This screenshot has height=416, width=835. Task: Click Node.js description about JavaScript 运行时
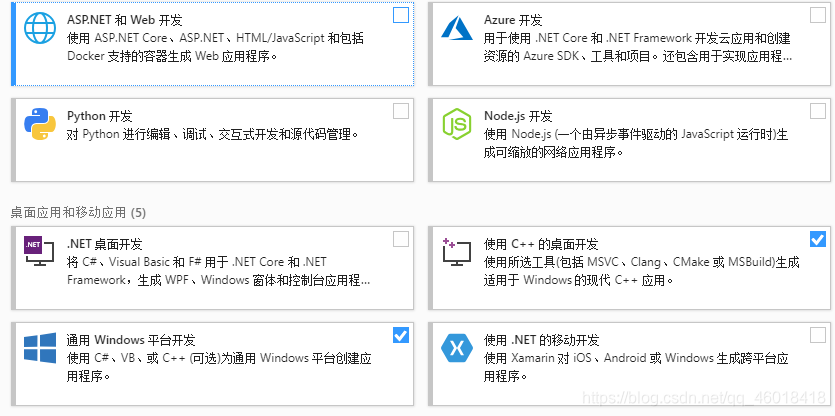[x=636, y=143]
